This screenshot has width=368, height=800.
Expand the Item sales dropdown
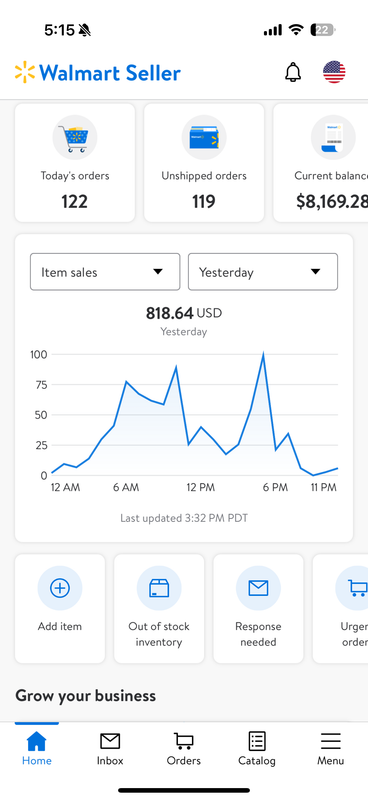coord(105,272)
